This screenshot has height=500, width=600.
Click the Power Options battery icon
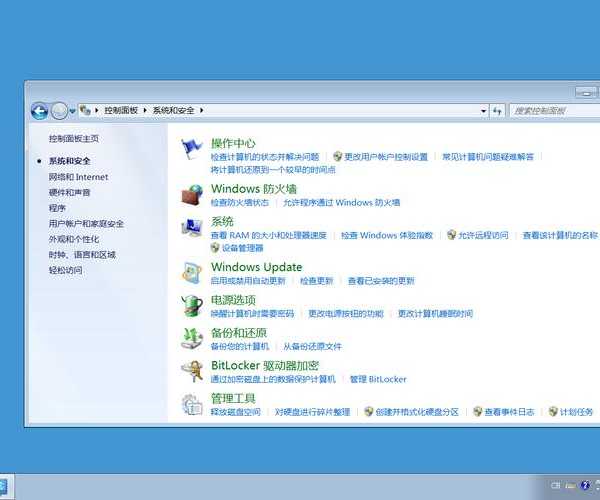click(x=192, y=306)
